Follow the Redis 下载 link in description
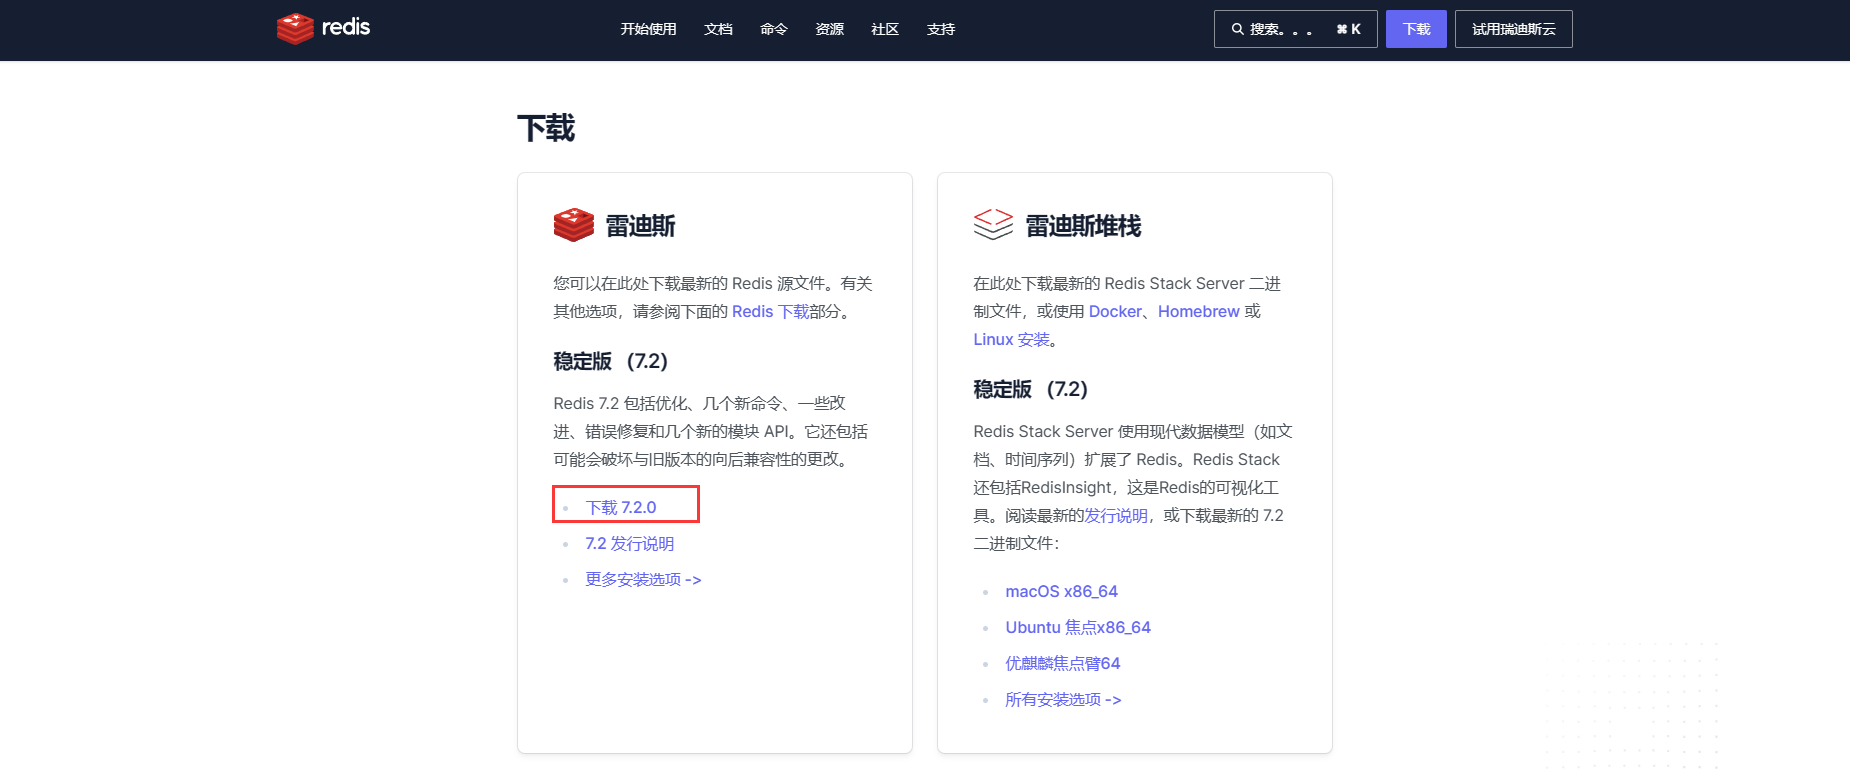The image size is (1850, 772). (770, 312)
